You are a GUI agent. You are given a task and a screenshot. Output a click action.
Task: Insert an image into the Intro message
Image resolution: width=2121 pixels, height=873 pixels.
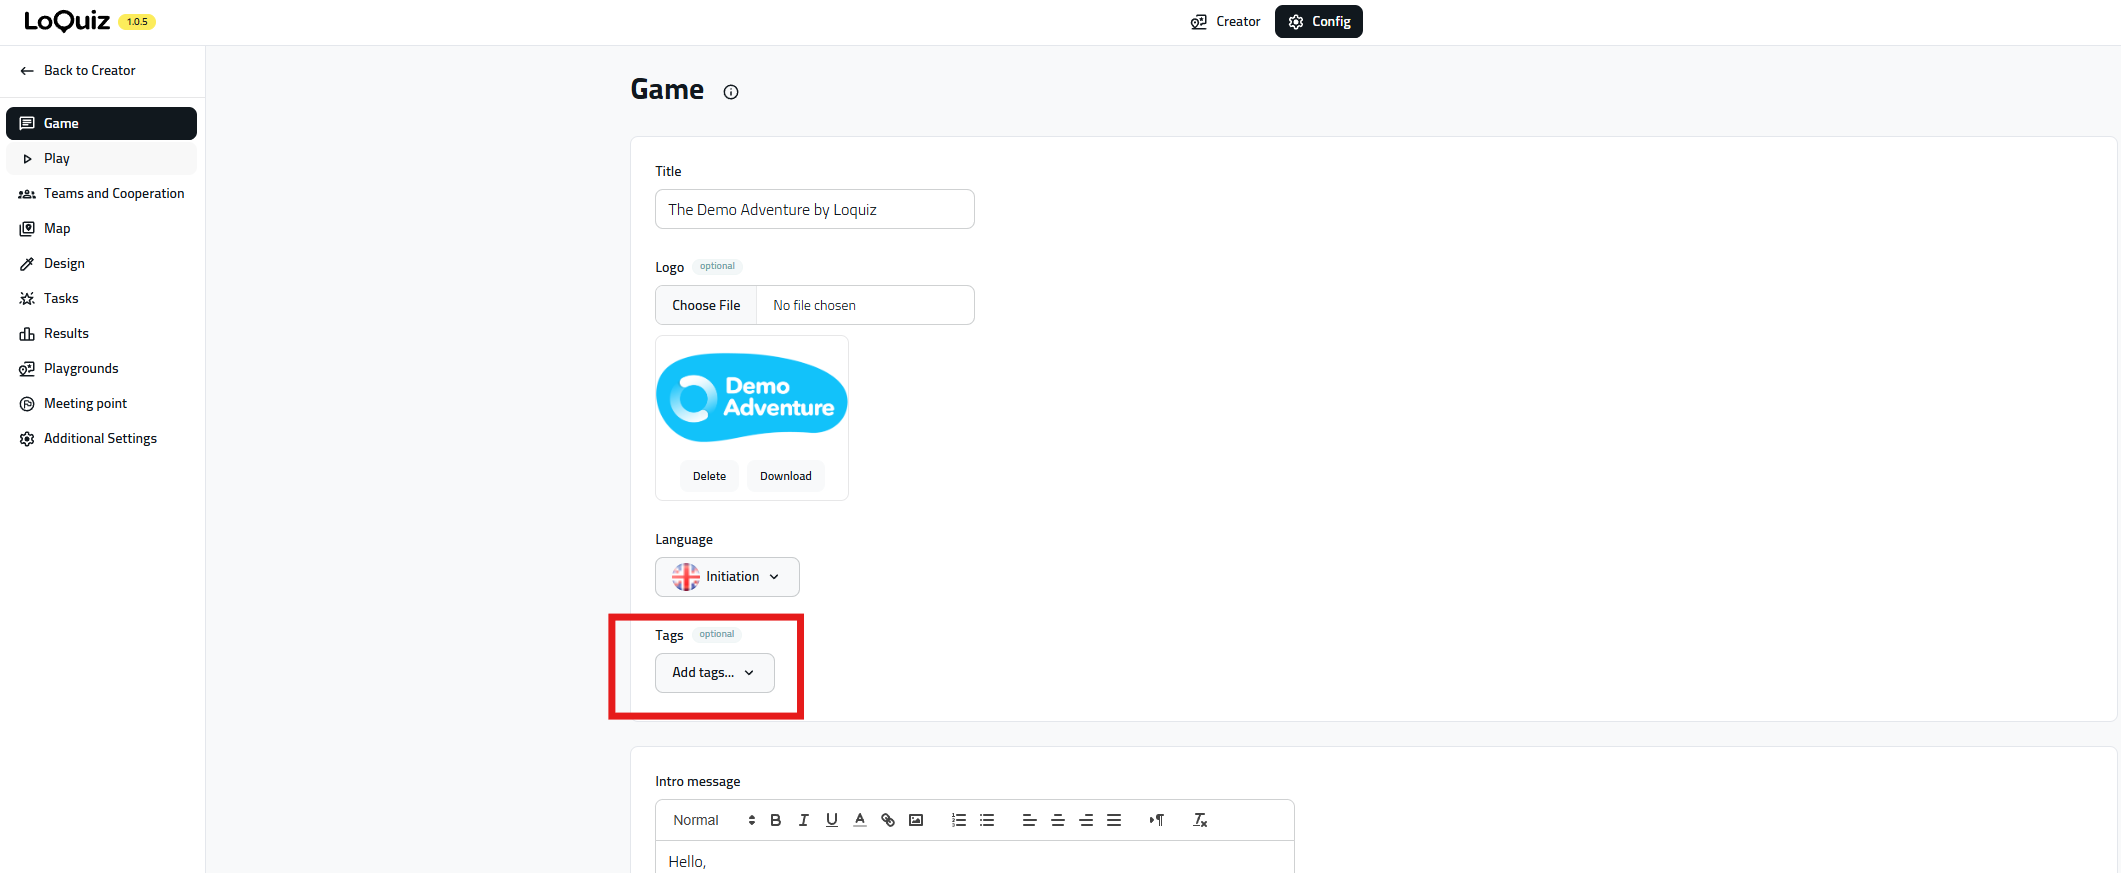click(915, 820)
